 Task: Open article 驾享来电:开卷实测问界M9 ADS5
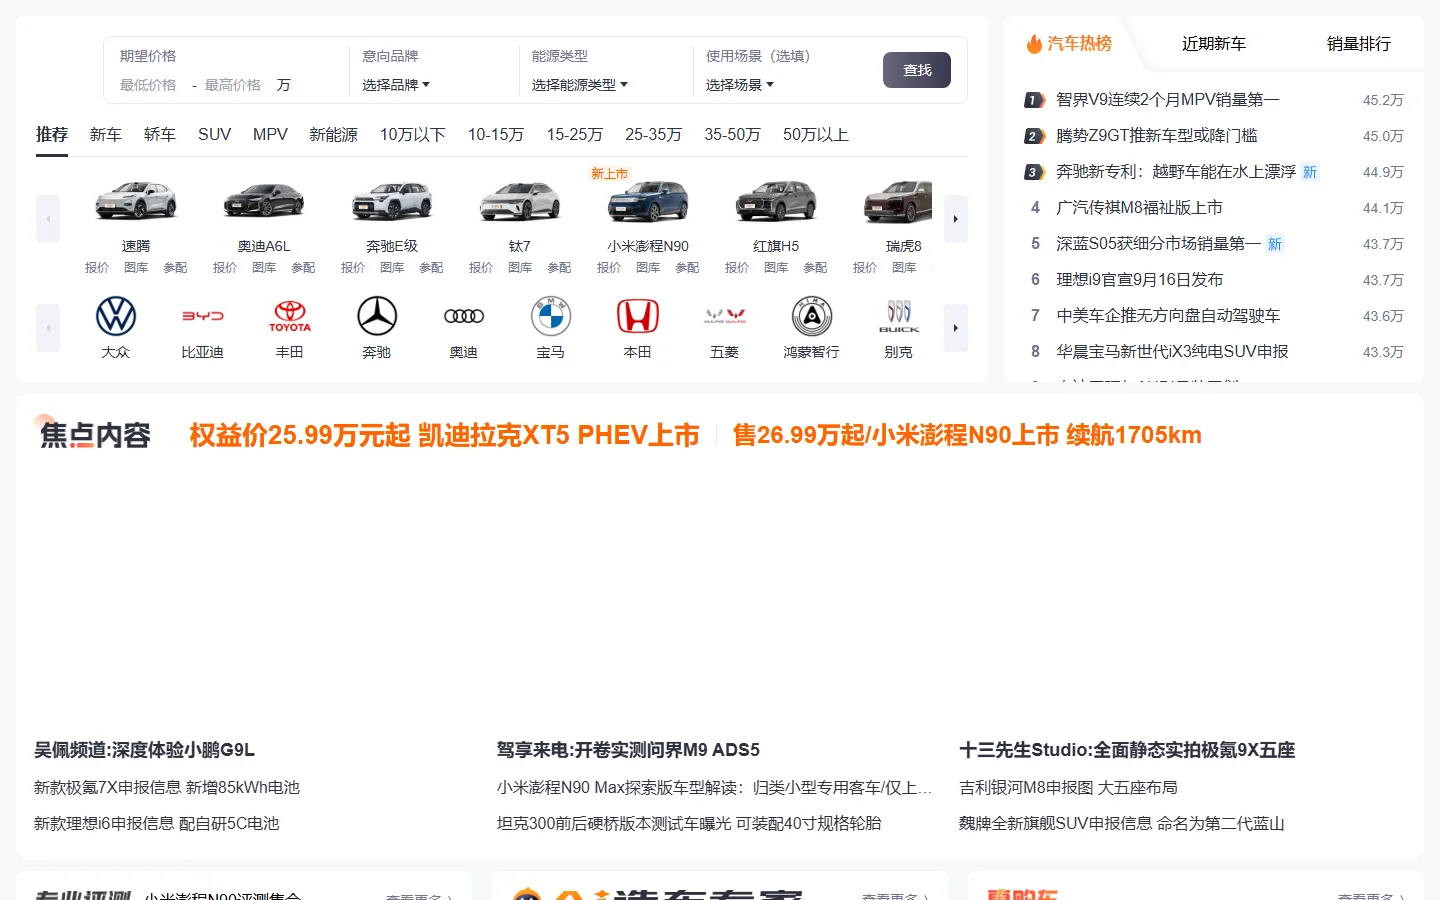[x=628, y=749]
